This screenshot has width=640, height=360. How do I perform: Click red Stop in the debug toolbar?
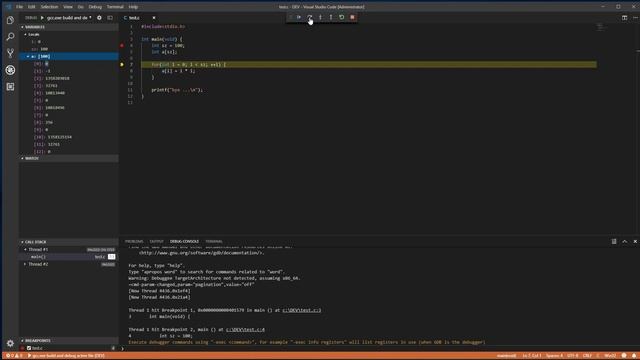(x=352, y=17)
